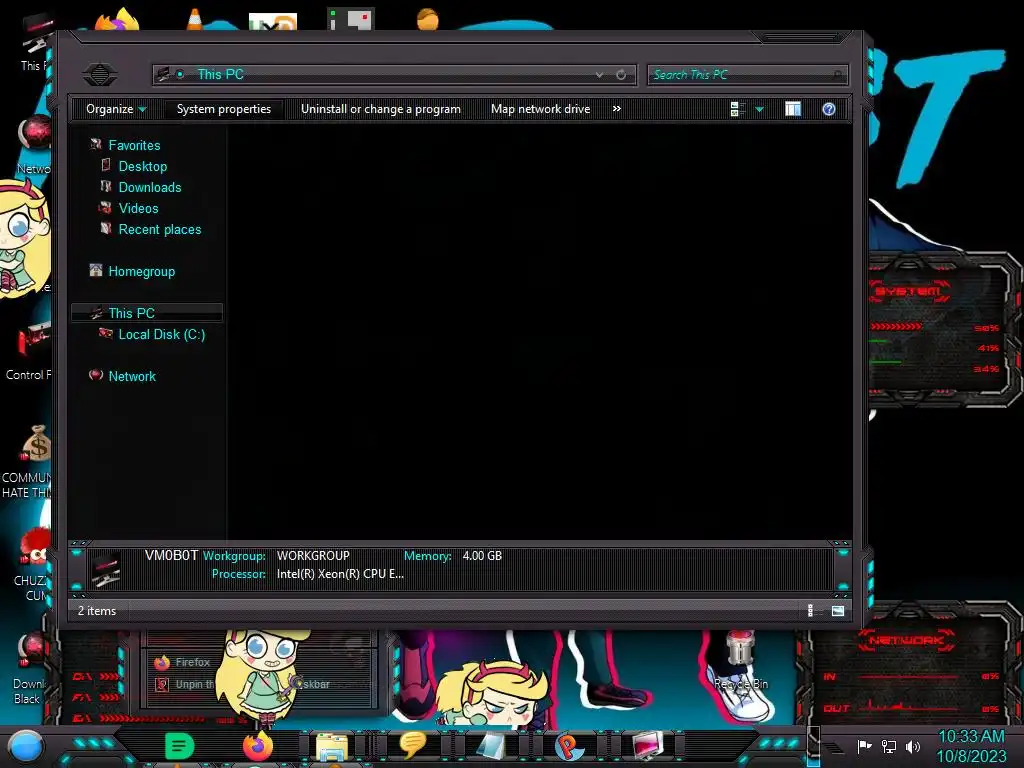Open the green notes app on taskbar
The width and height of the screenshot is (1024, 768).
click(178, 746)
